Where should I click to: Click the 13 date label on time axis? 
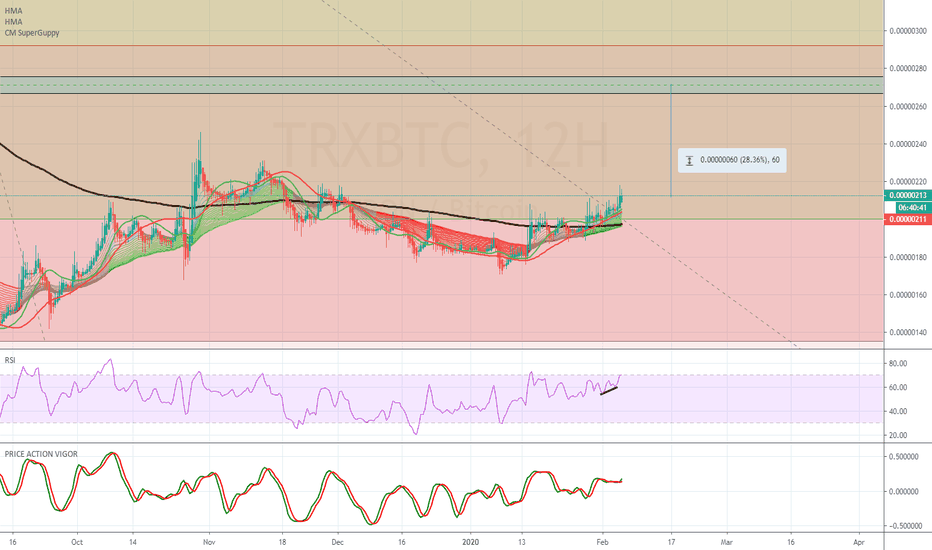click(522, 542)
